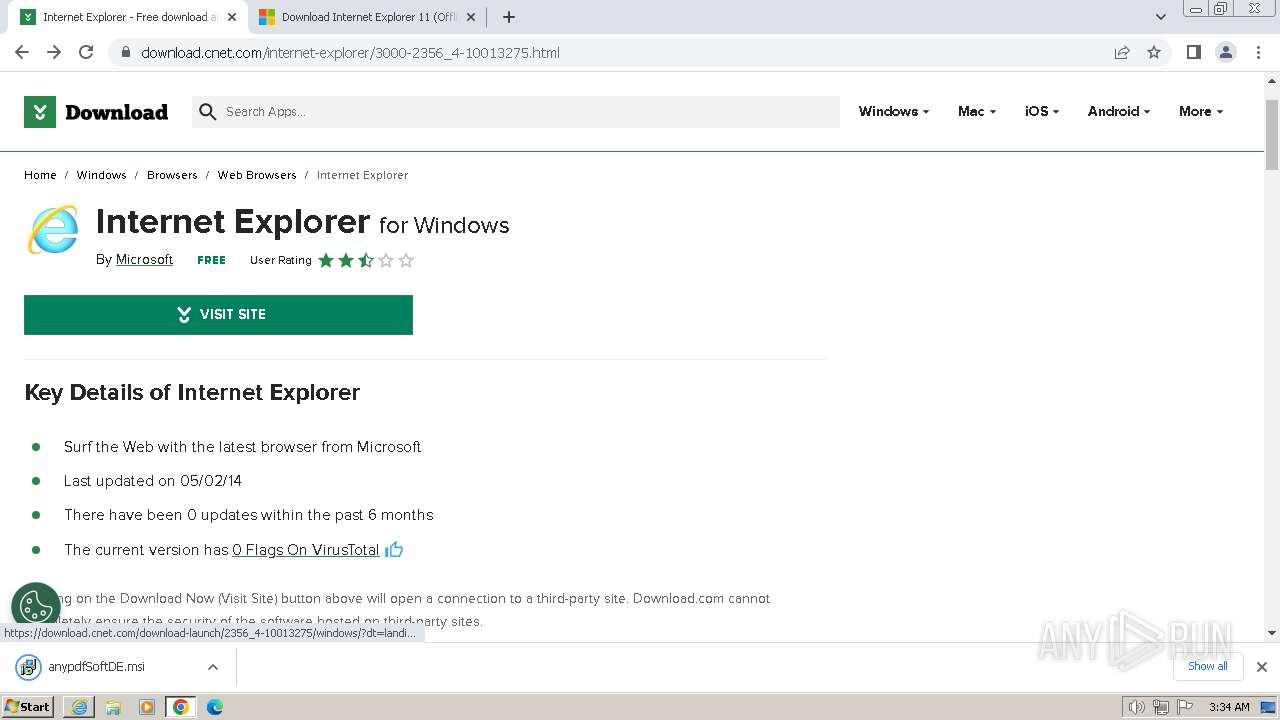This screenshot has width=1280, height=720.
Task: Open the Chrome profile avatar
Action: [x=1226, y=52]
